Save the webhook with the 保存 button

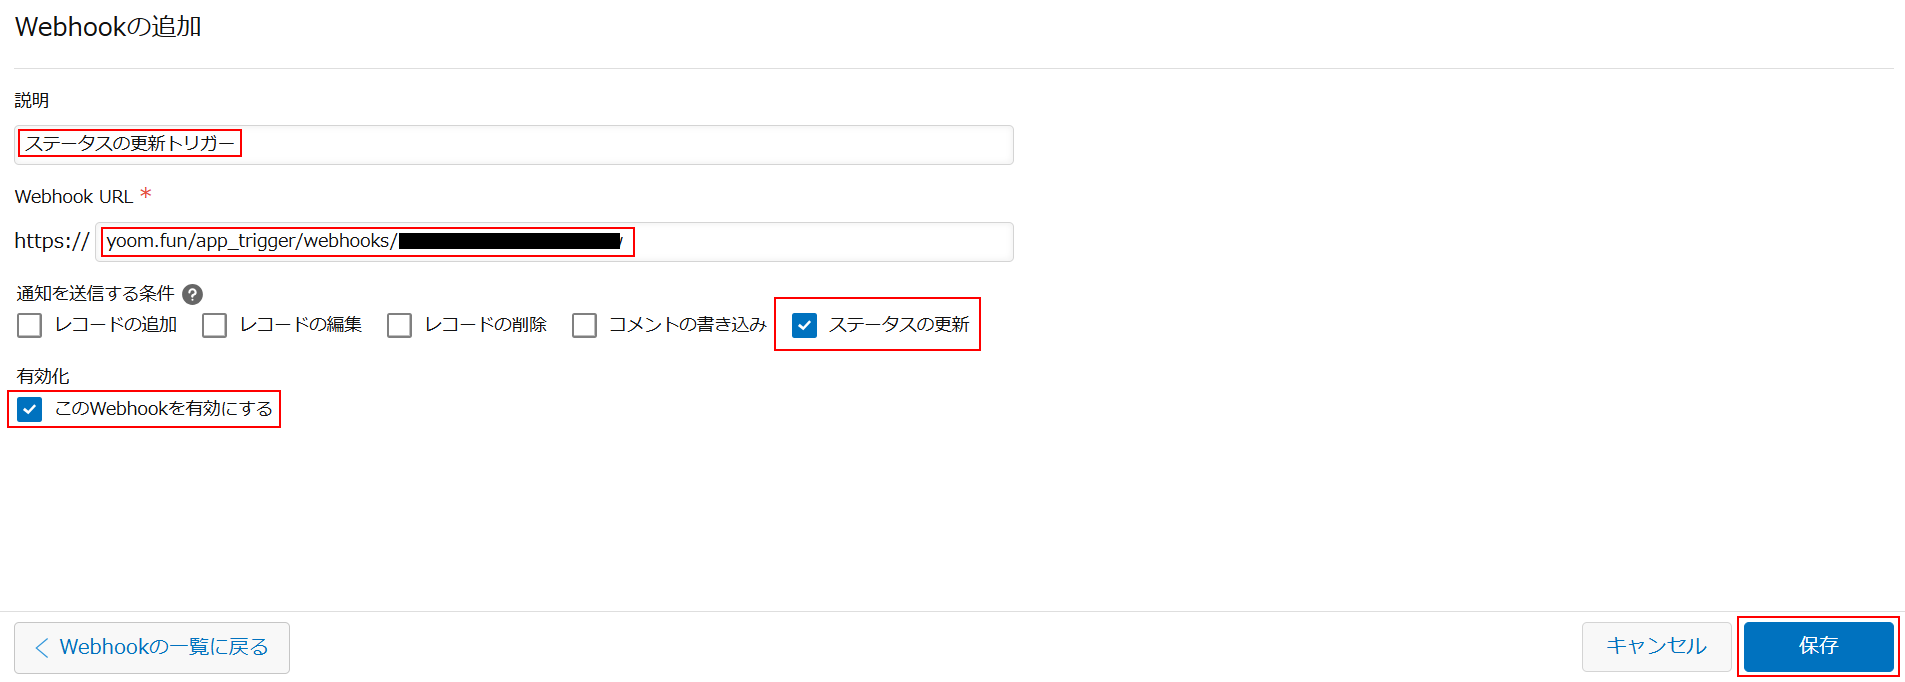point(1818,646)
